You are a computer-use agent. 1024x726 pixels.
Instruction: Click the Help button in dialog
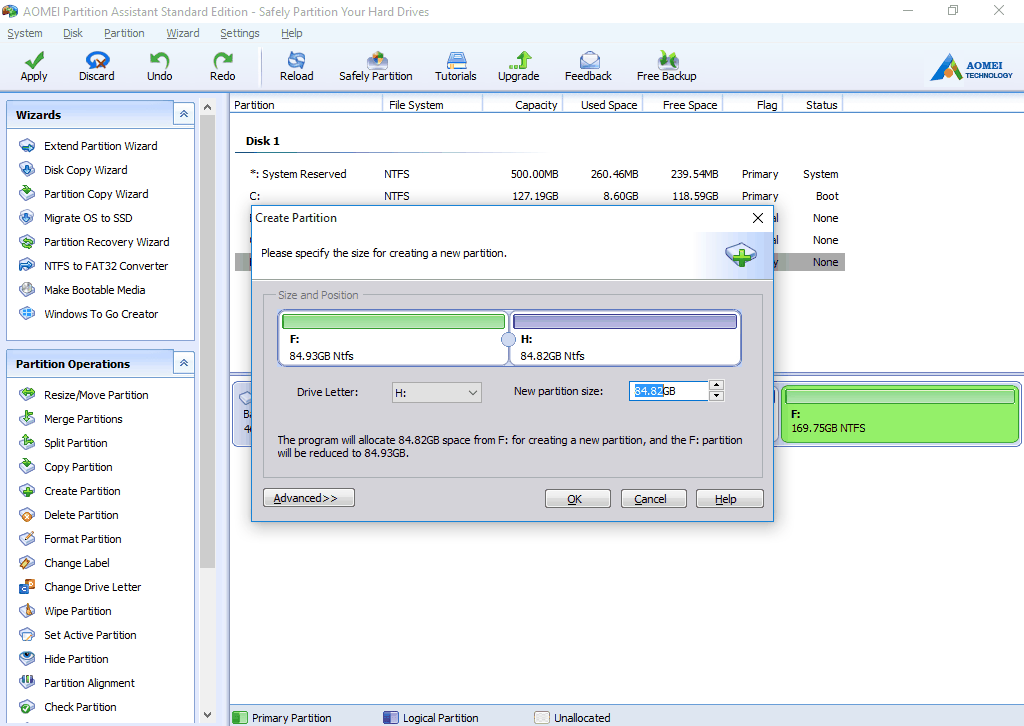(729, 499)
